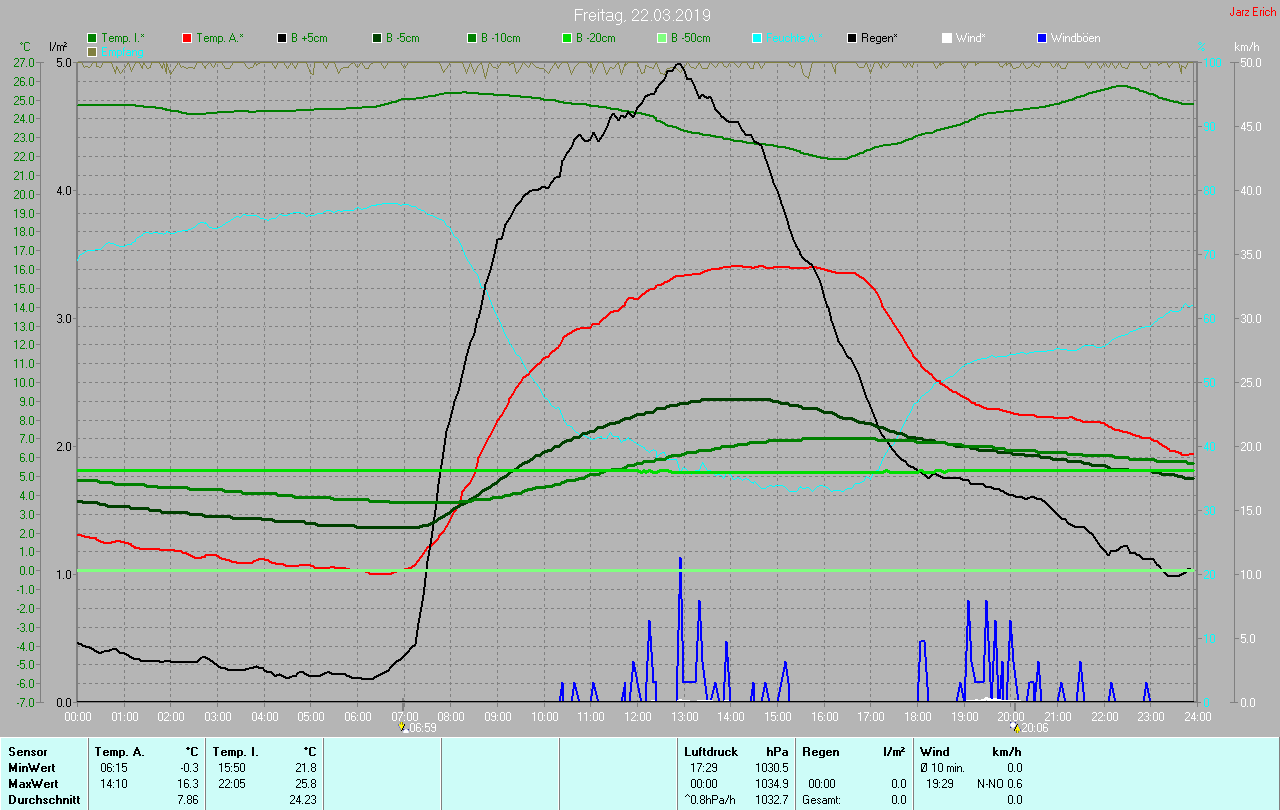Click the red 'Jarz Erich' author text
Image resolution: width=1280 pixels, height=810 pixels.
coord(1252,12)
